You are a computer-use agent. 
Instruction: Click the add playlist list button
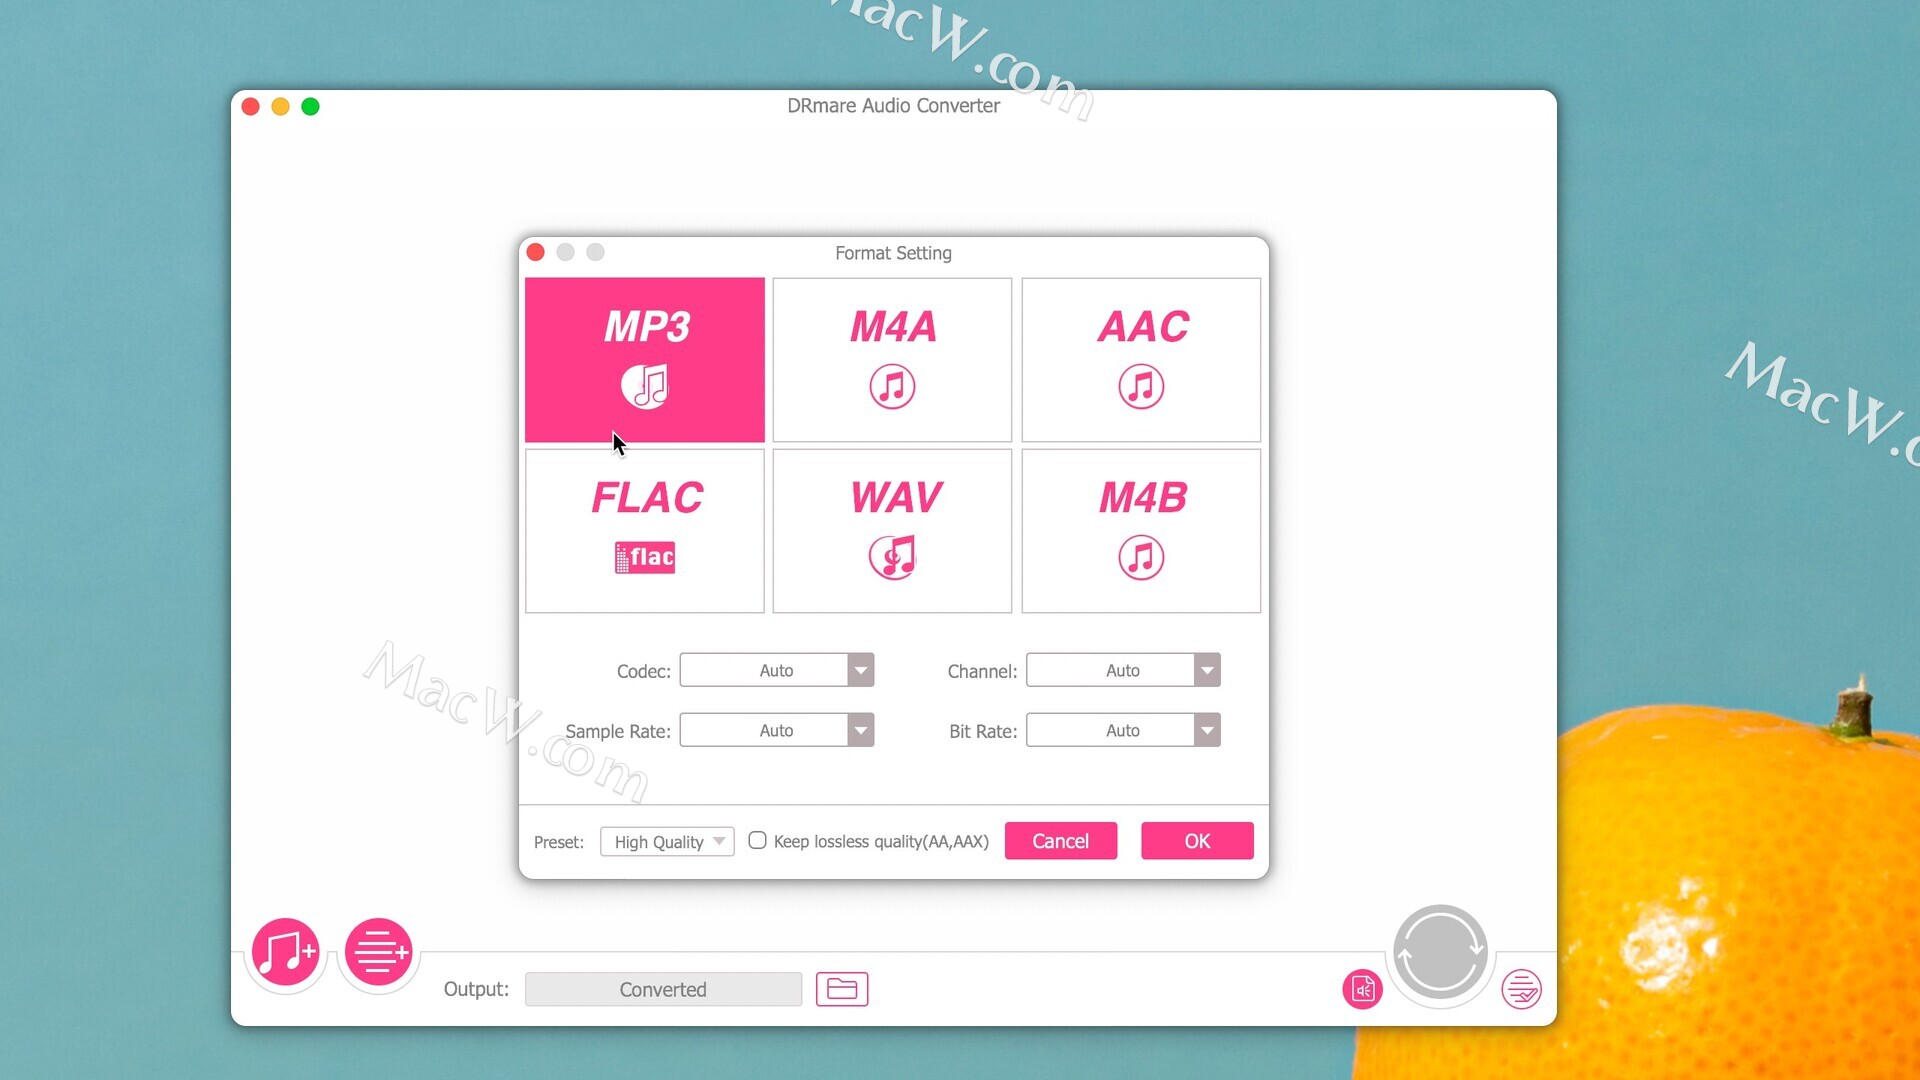click(378, 952)
